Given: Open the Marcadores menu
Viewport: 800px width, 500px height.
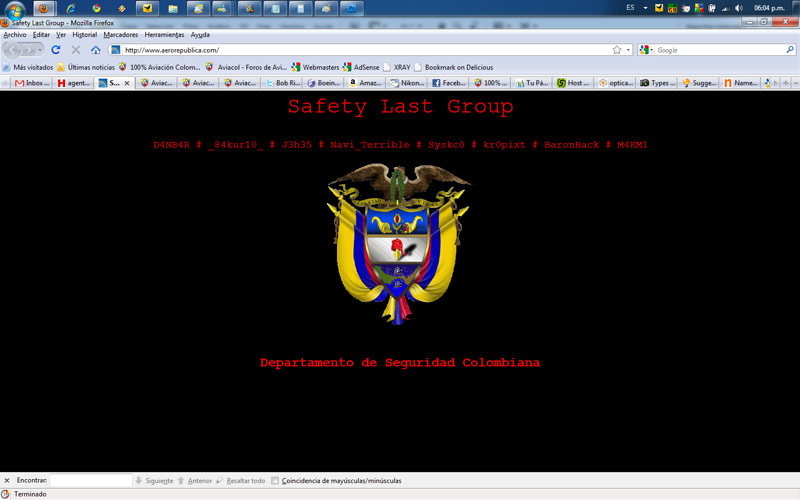Looking at the screenshot, I should coord(120,35).
